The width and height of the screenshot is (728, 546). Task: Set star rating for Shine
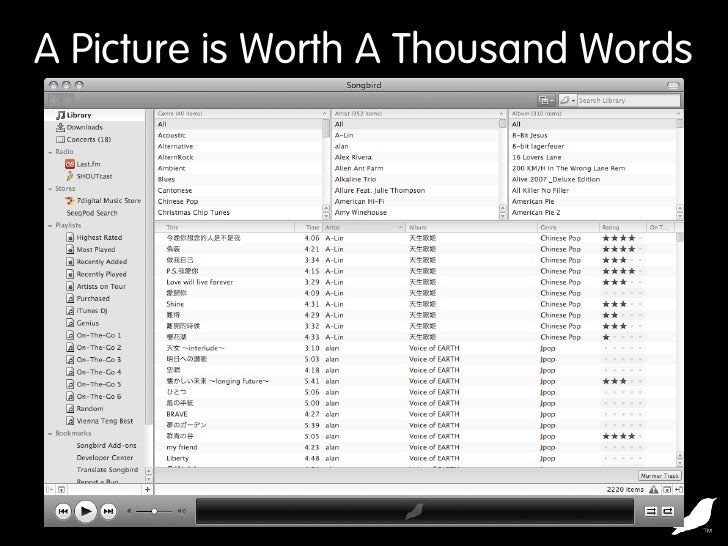pyautogui.click(x=622, y=304)
